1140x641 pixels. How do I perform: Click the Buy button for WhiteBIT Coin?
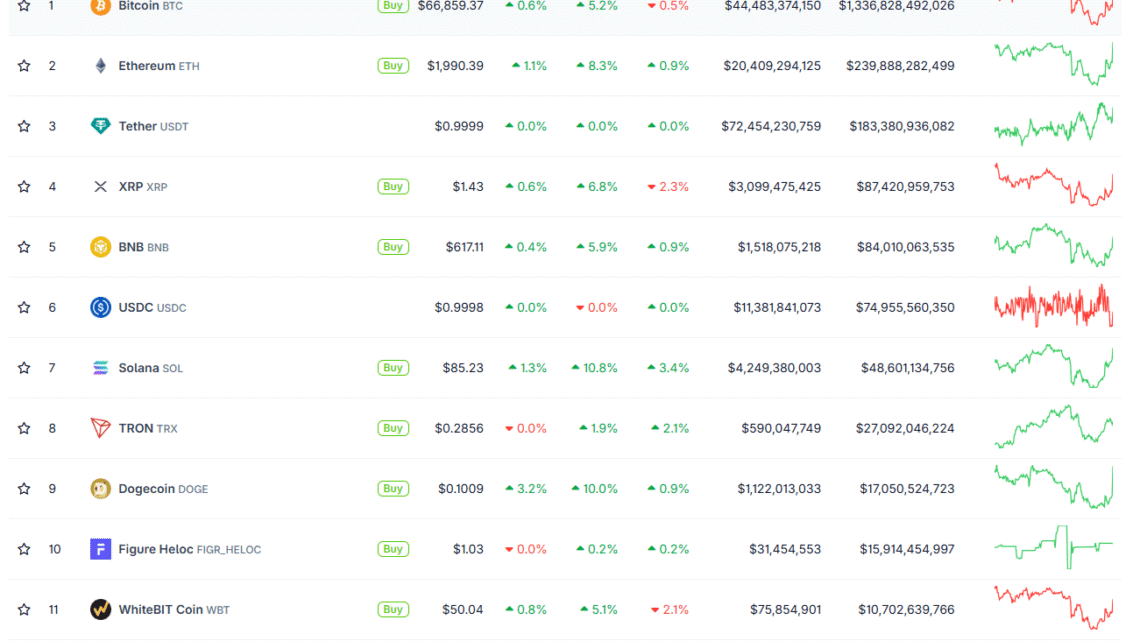(x=393, y=609)
